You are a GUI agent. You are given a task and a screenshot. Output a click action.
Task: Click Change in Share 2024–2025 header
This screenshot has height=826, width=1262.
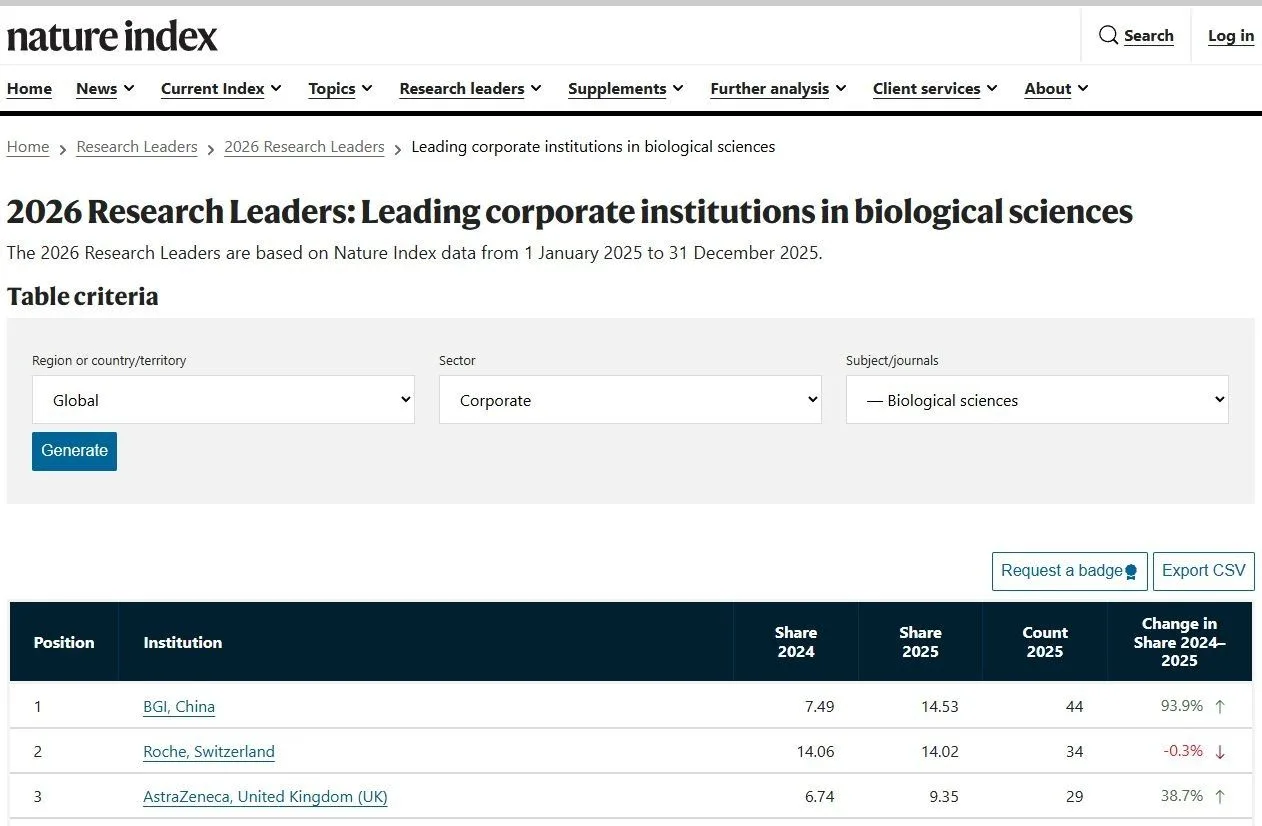pos(1179,642)
